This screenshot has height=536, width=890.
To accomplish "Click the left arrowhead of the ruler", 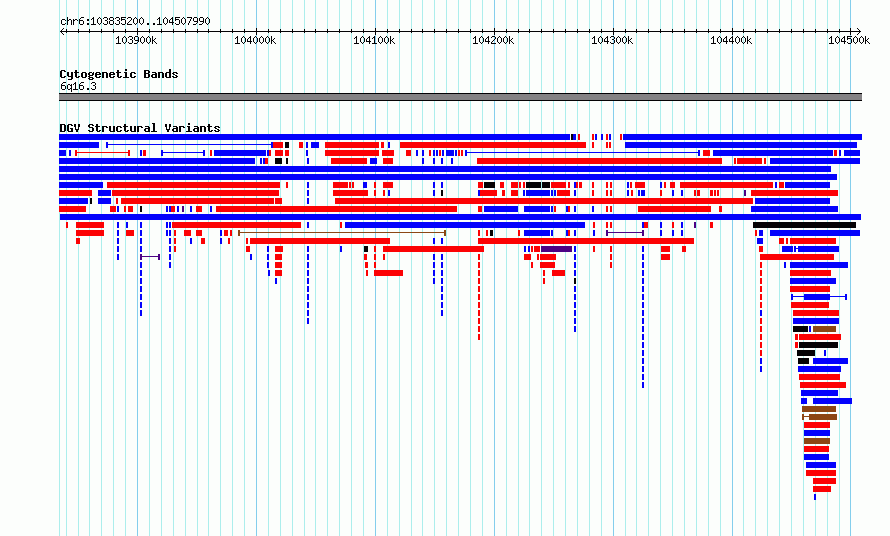I will tap(62, 31).
